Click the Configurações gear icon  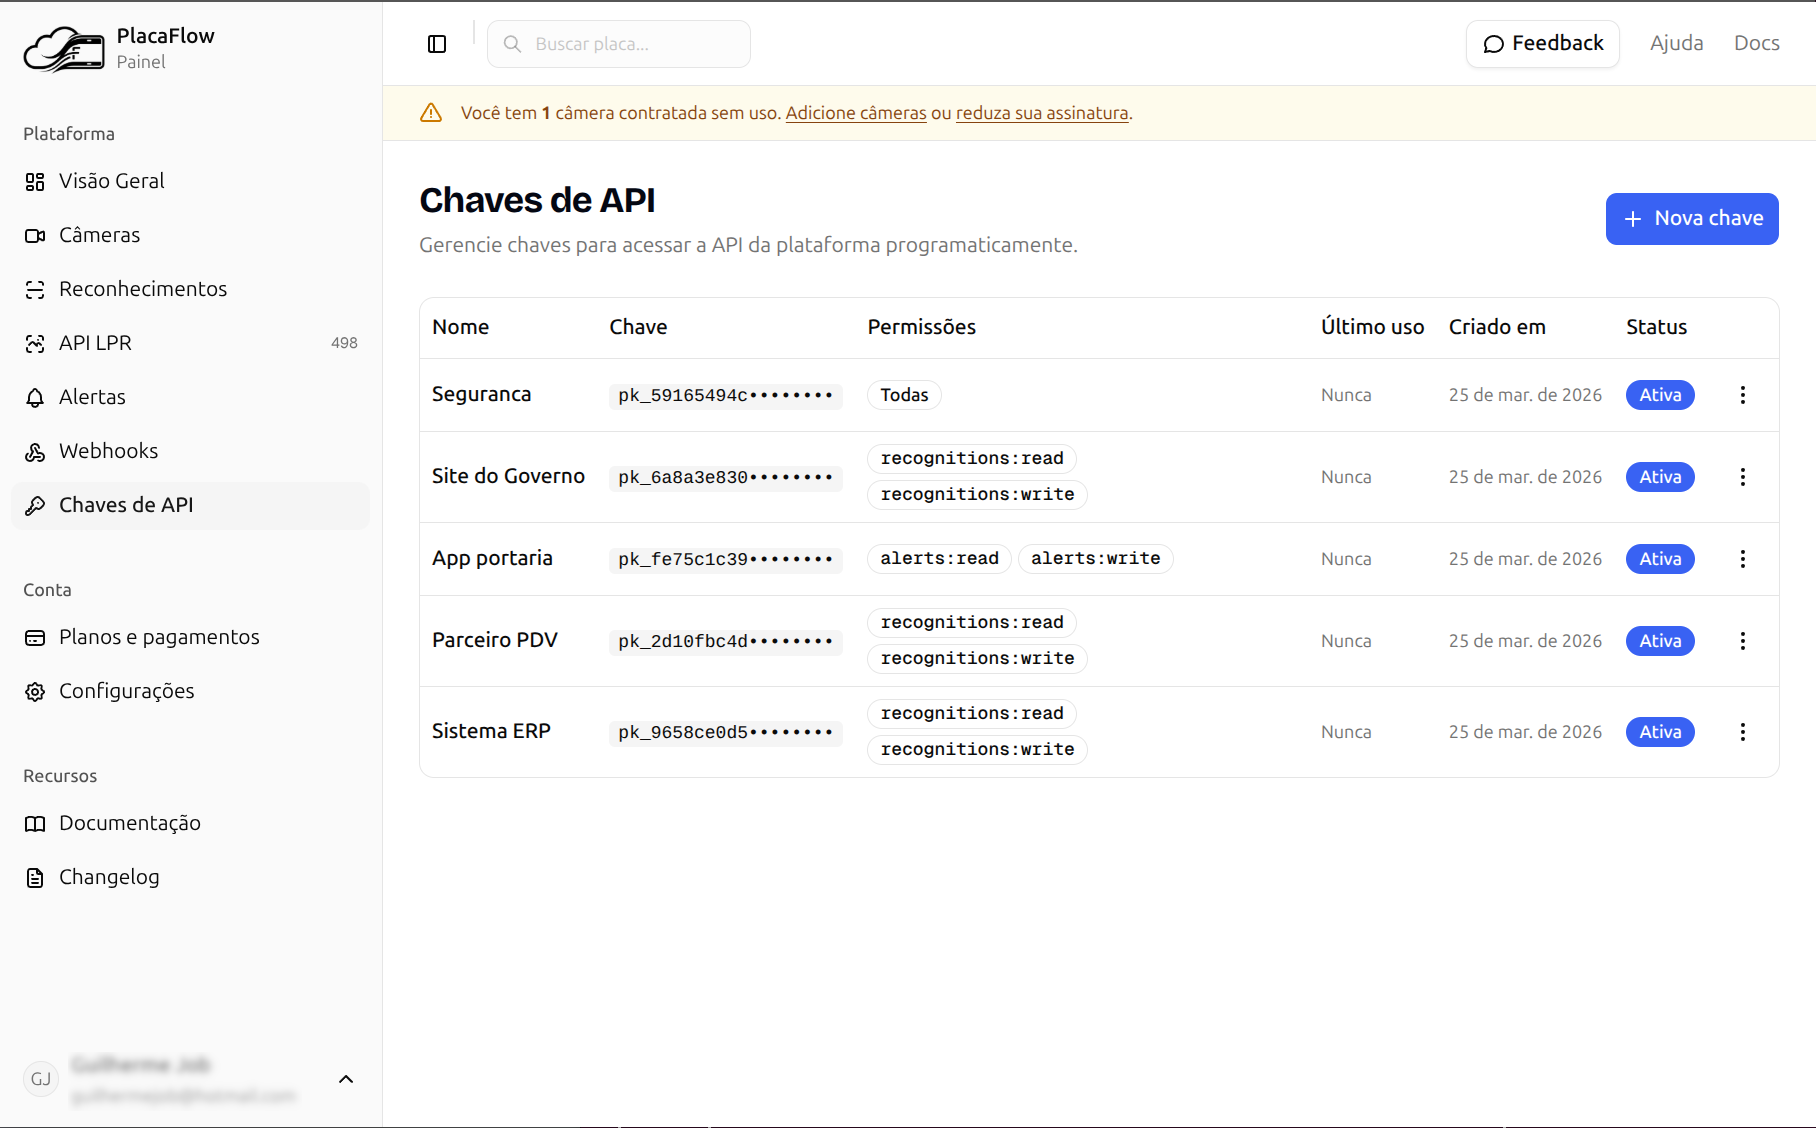click(35, 692)
